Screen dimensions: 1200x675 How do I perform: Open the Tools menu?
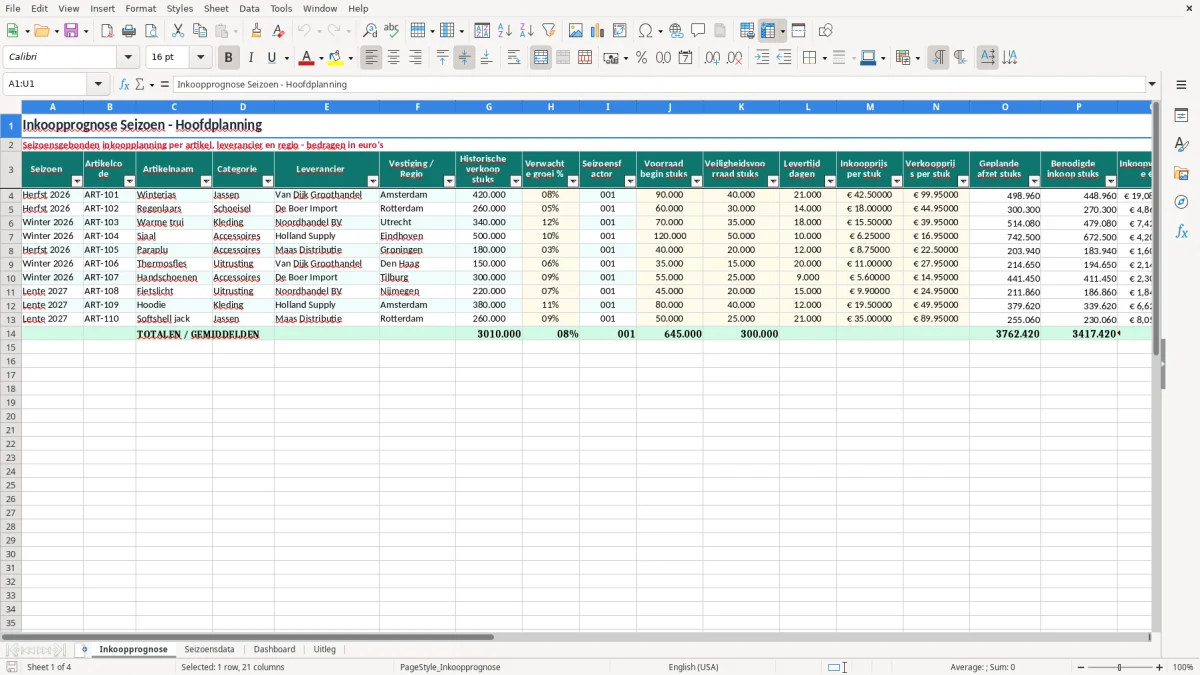[281, 8]
